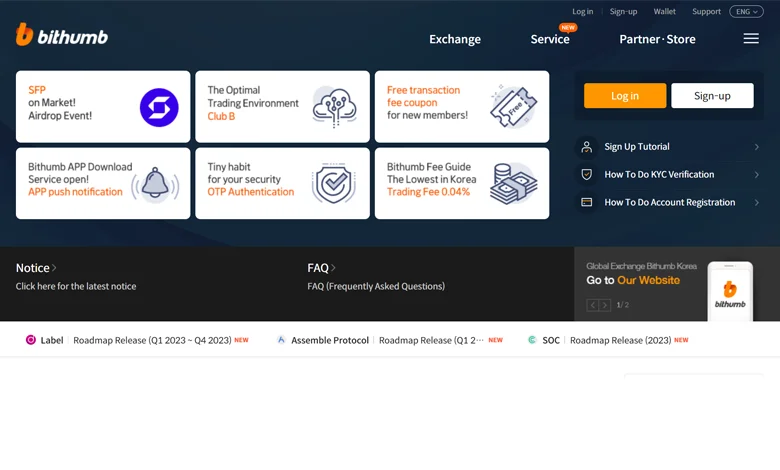Open Optimal Trading Environment Club B card
780x470 pixels.
coord(283,106)
